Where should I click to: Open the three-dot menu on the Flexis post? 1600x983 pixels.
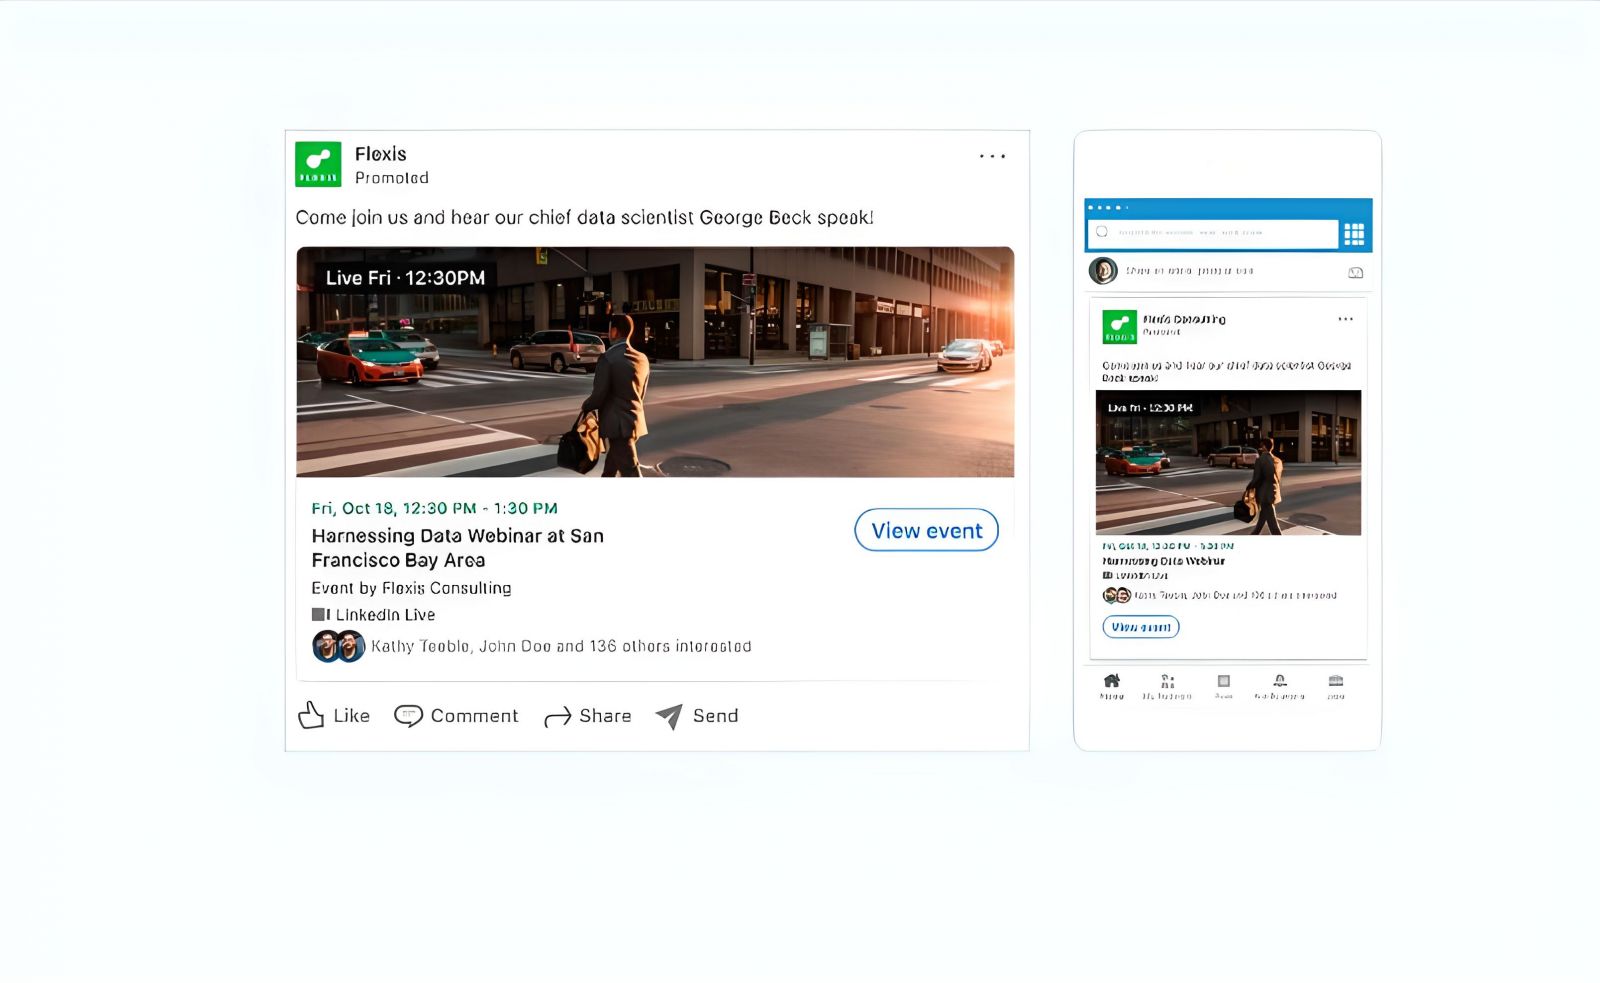click(992, 156)
